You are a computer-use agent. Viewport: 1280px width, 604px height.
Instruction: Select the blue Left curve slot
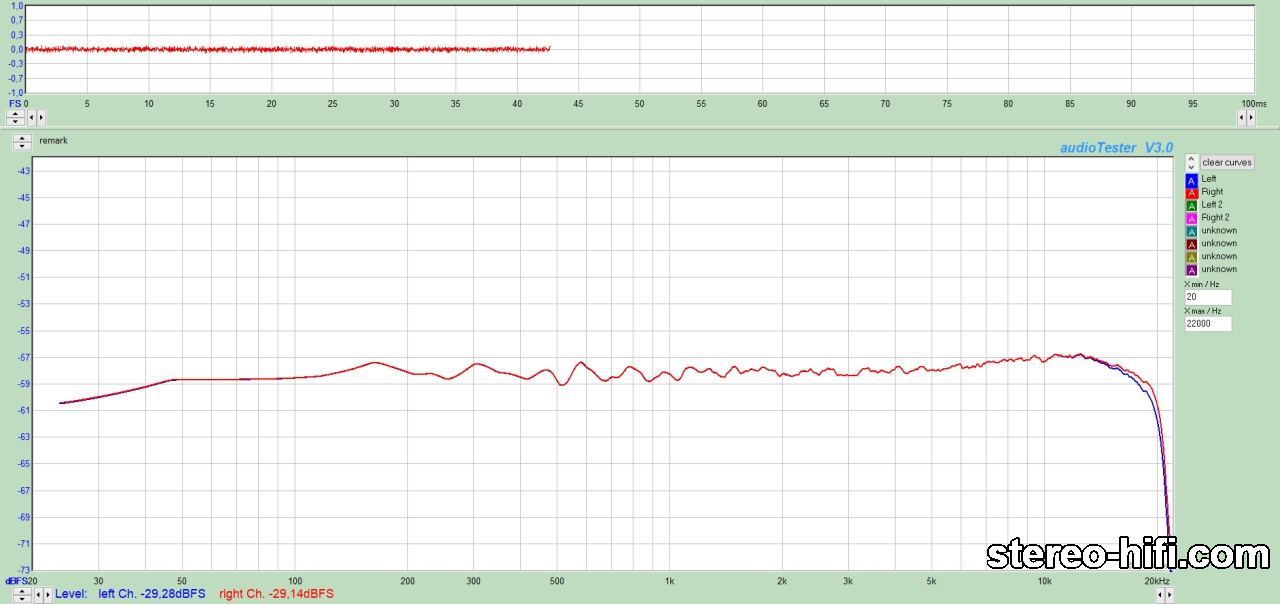click(x=1191, y=180)
